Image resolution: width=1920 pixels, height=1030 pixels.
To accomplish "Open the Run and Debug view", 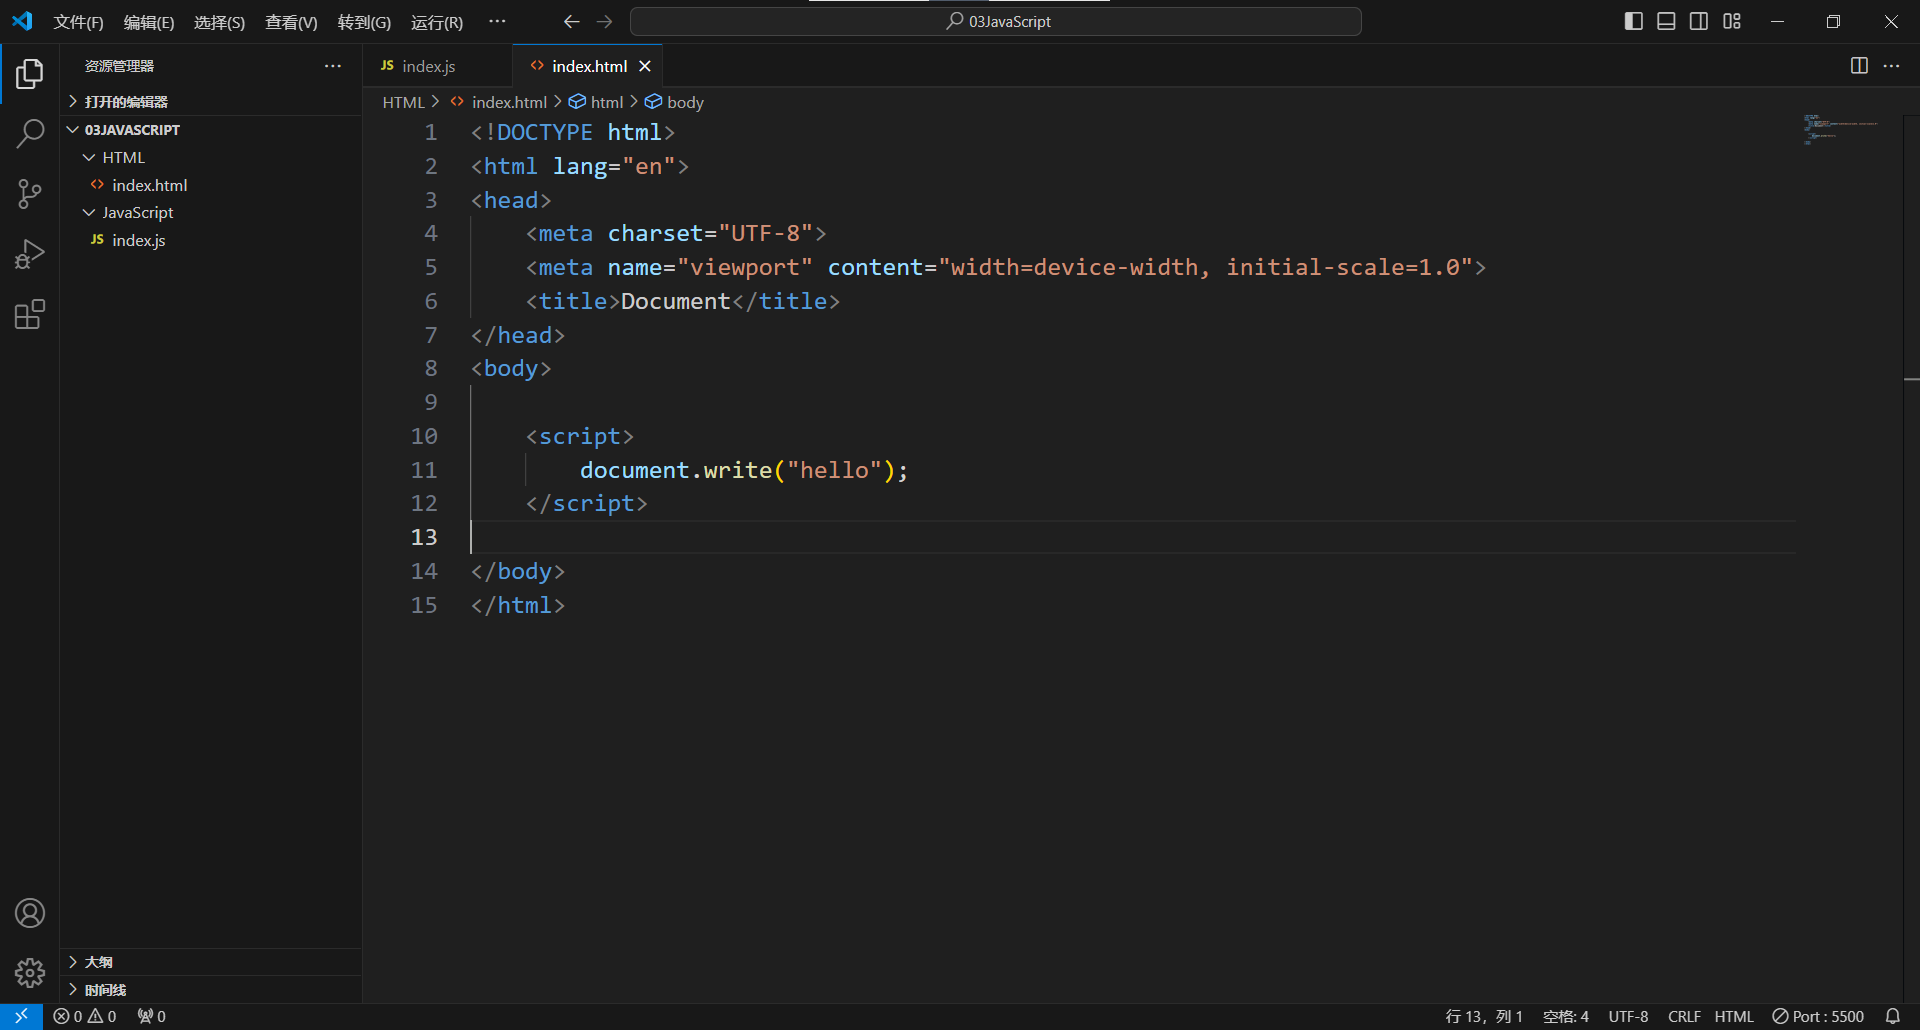I will click(x=30, y=254).
